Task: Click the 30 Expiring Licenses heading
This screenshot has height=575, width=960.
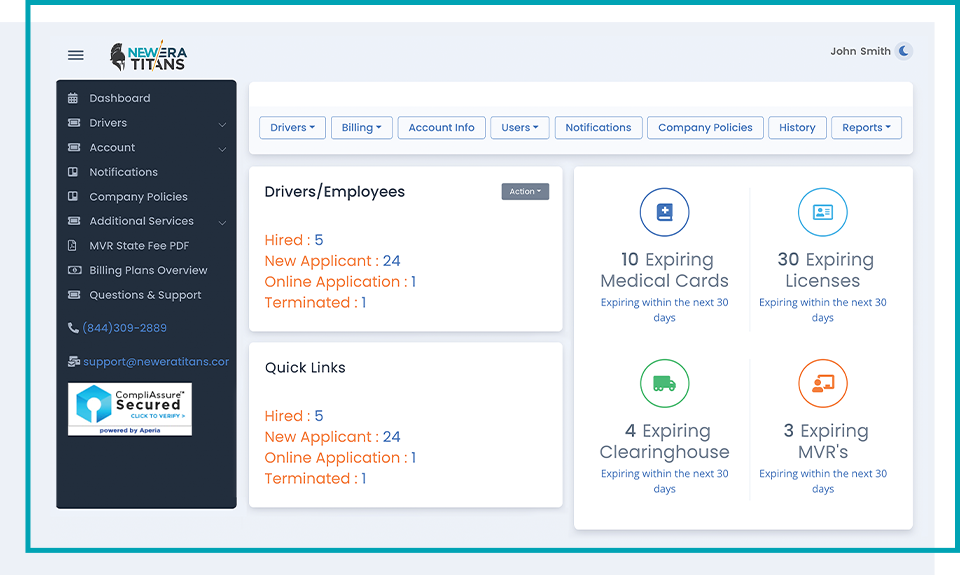Action: pyautogui.click(x=823, y=270)
